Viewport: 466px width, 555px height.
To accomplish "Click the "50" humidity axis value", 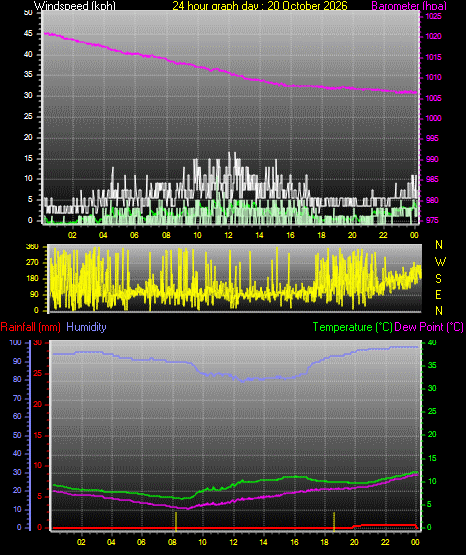I will click(17, 435).
